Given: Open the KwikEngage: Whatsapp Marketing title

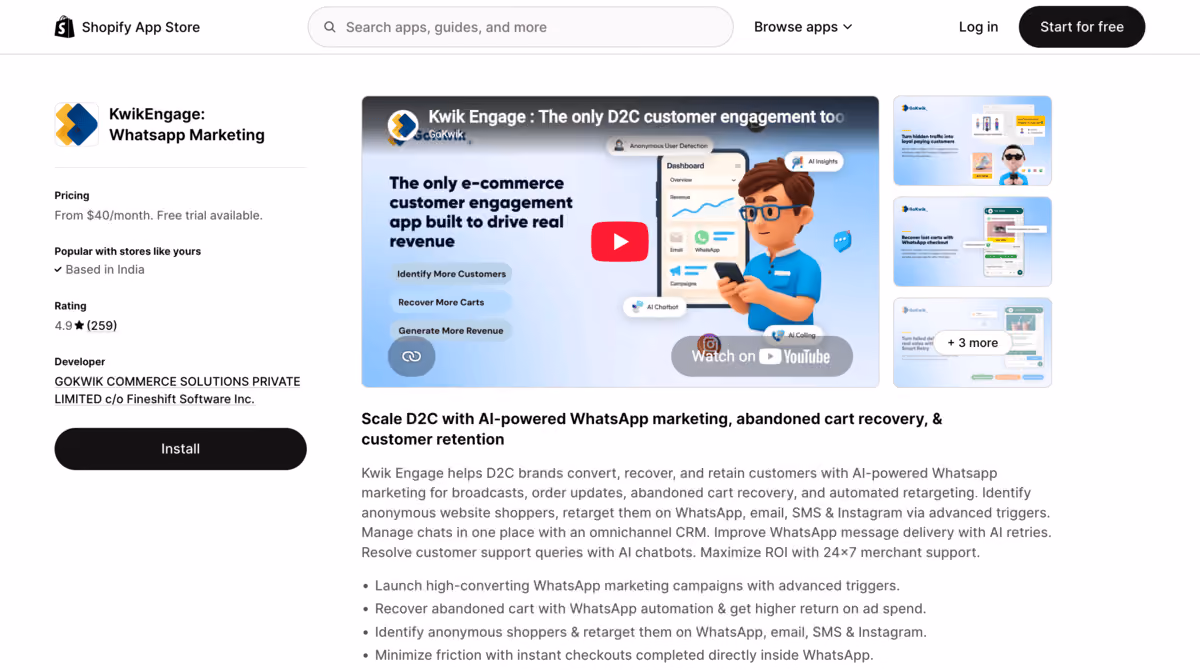Looking at the screenshot, I should (x=187, y=125).
